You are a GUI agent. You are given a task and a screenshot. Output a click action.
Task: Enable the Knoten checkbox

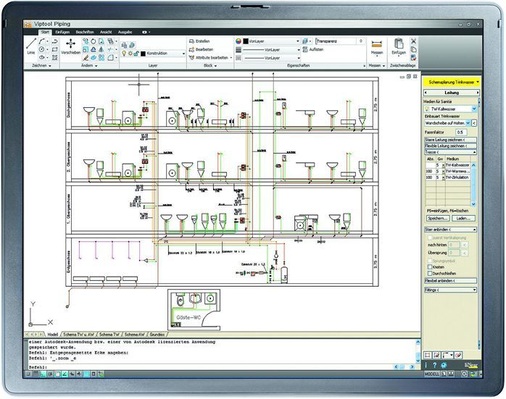tap(430, 267)
